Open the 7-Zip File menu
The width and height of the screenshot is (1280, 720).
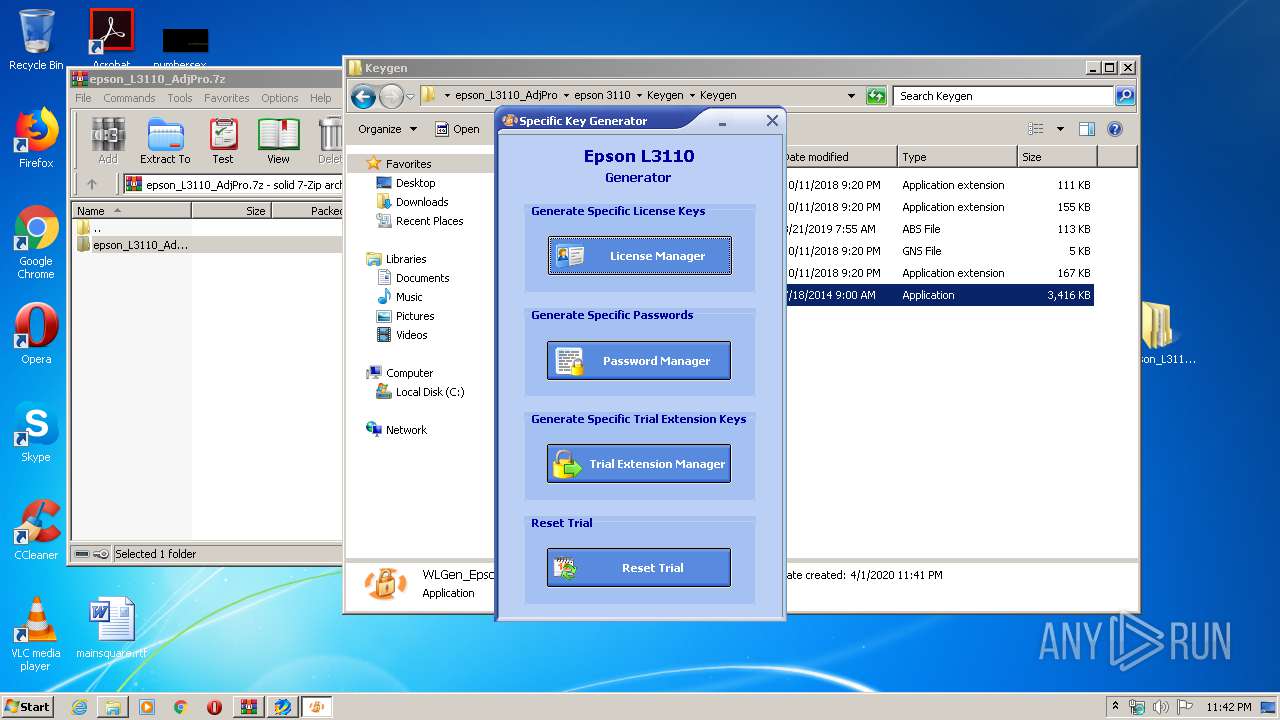83,98
